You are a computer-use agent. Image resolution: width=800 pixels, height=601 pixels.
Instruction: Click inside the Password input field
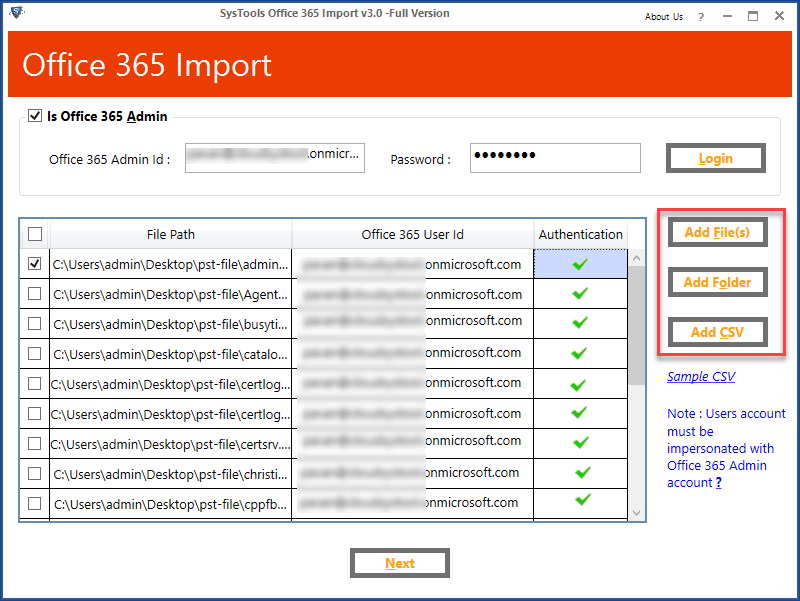tap(555, 157)
